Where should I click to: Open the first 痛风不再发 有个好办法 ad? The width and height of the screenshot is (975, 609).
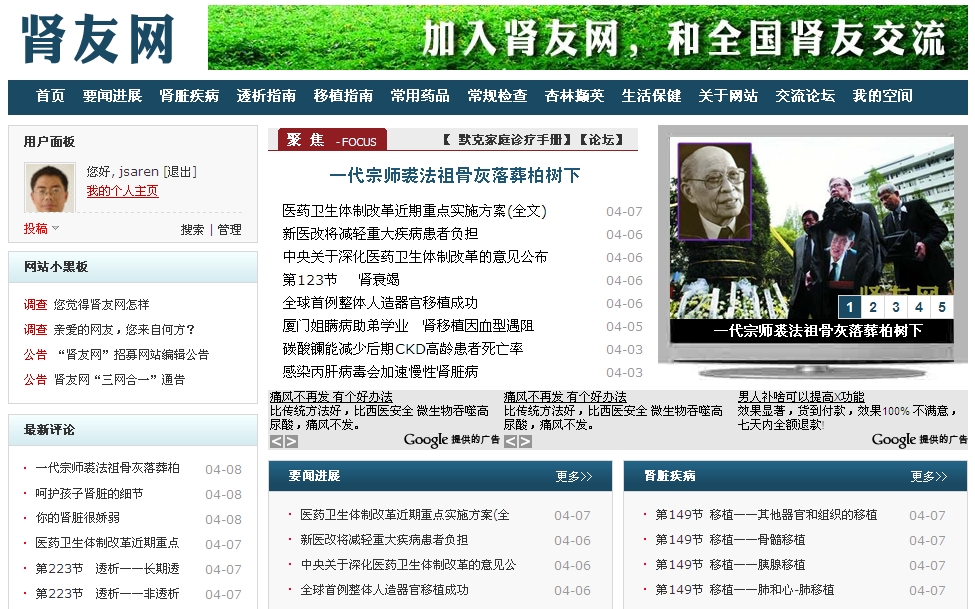coord(331,397)
